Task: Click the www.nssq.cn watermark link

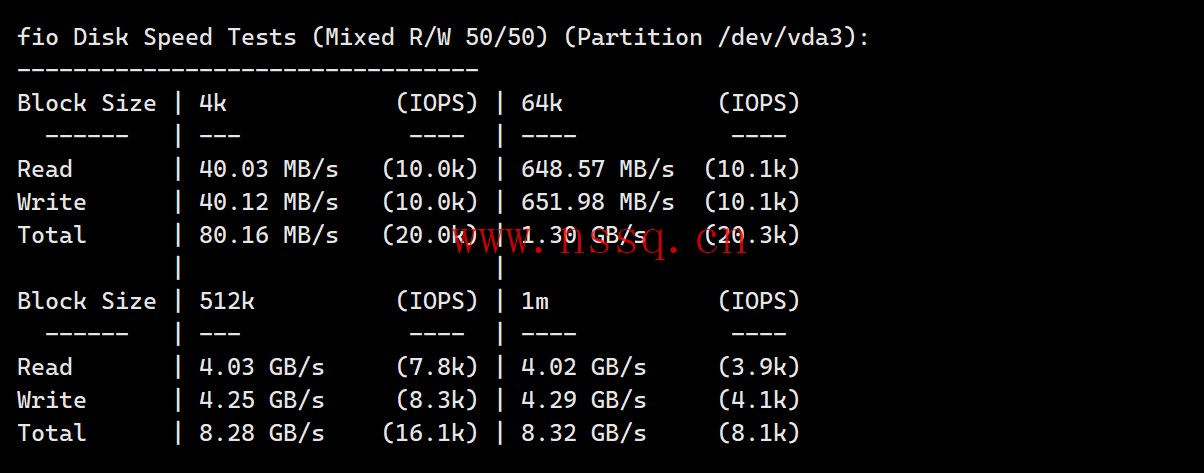Action: [x=600, y=240]
